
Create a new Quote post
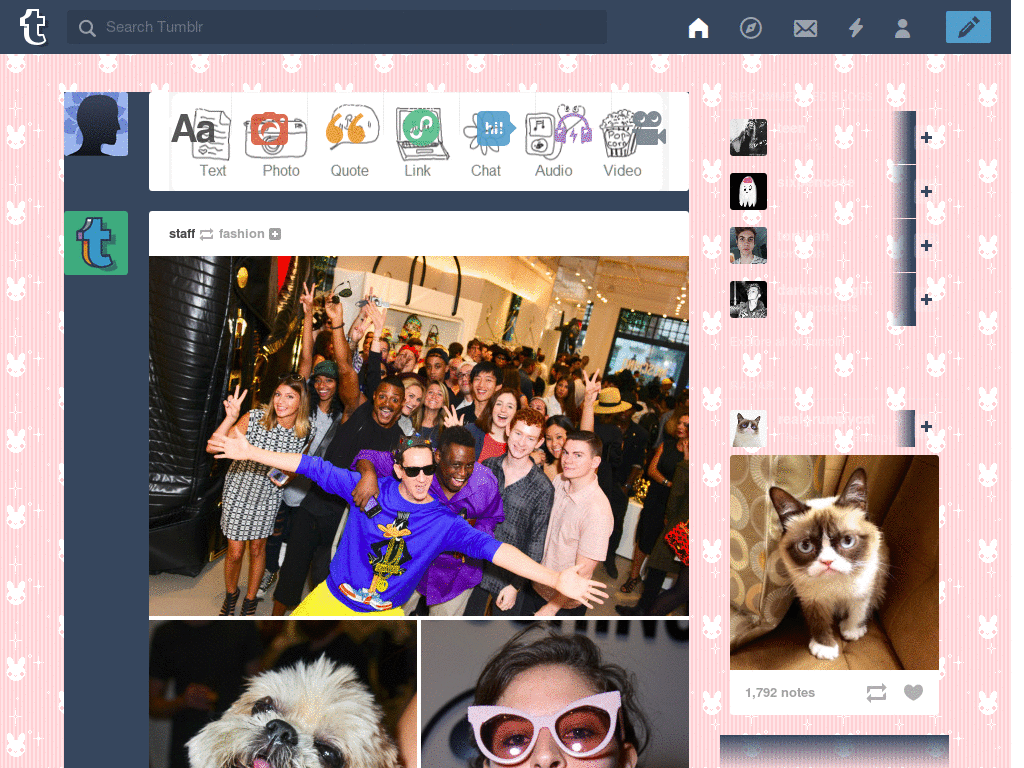pos(351,142)
